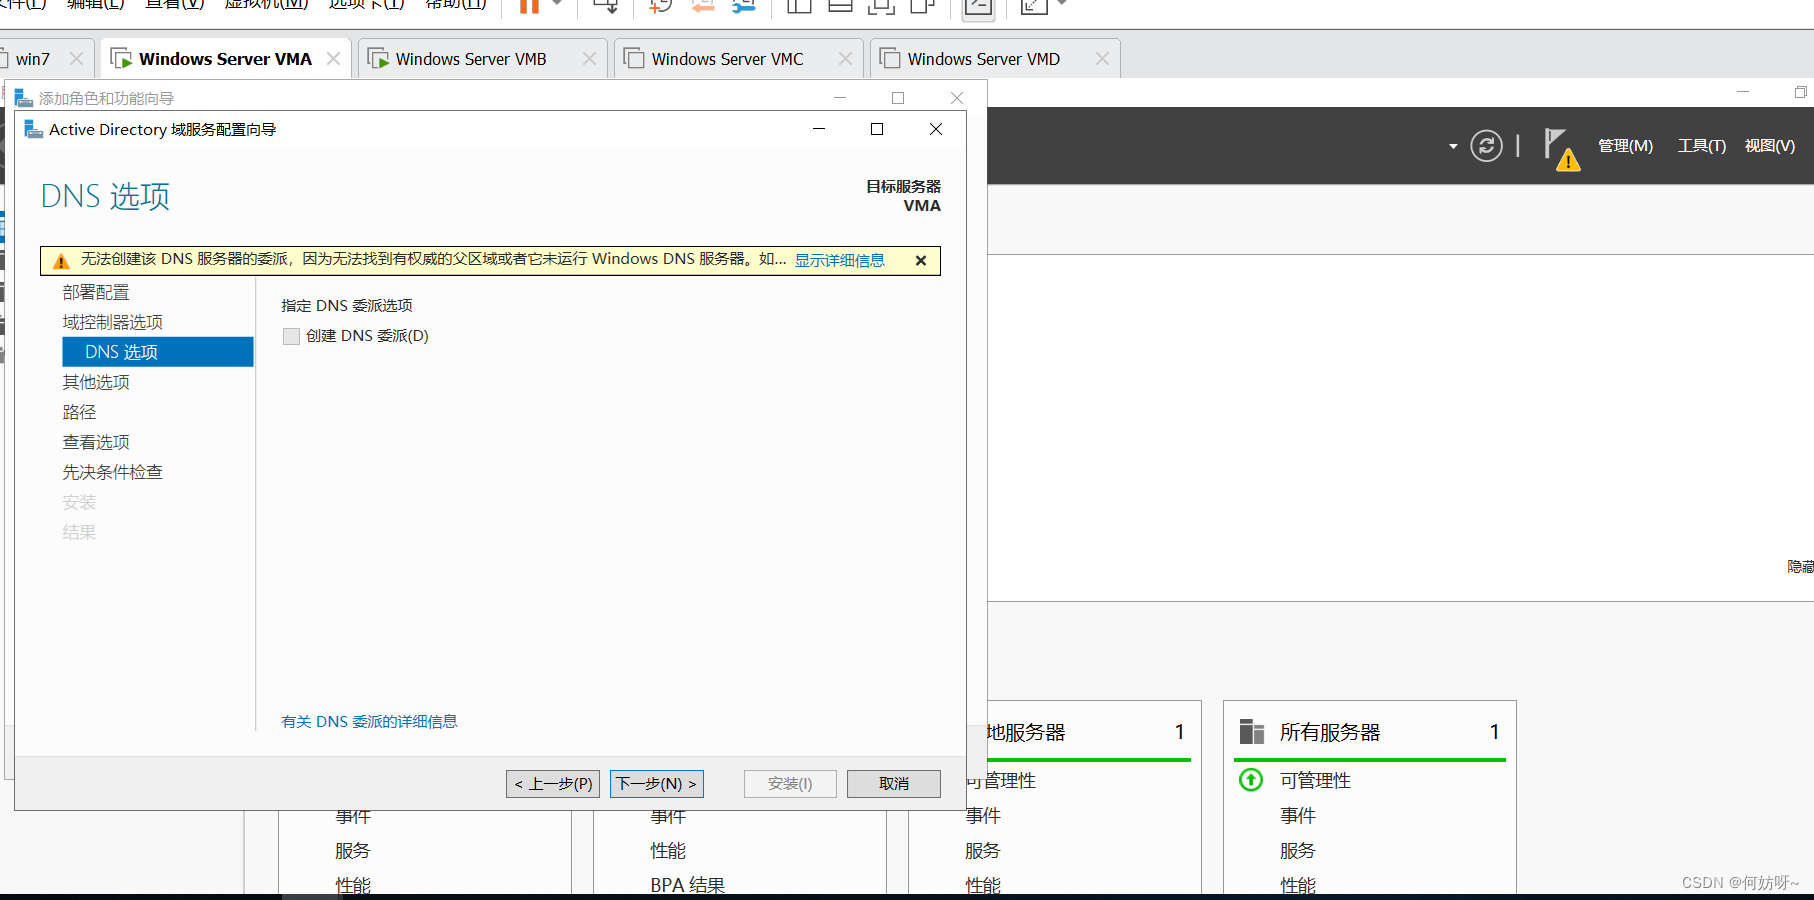Switch to the Windows Server VMA tab
This screenshot has height=900, width=1814.
(x=225, y=59)
